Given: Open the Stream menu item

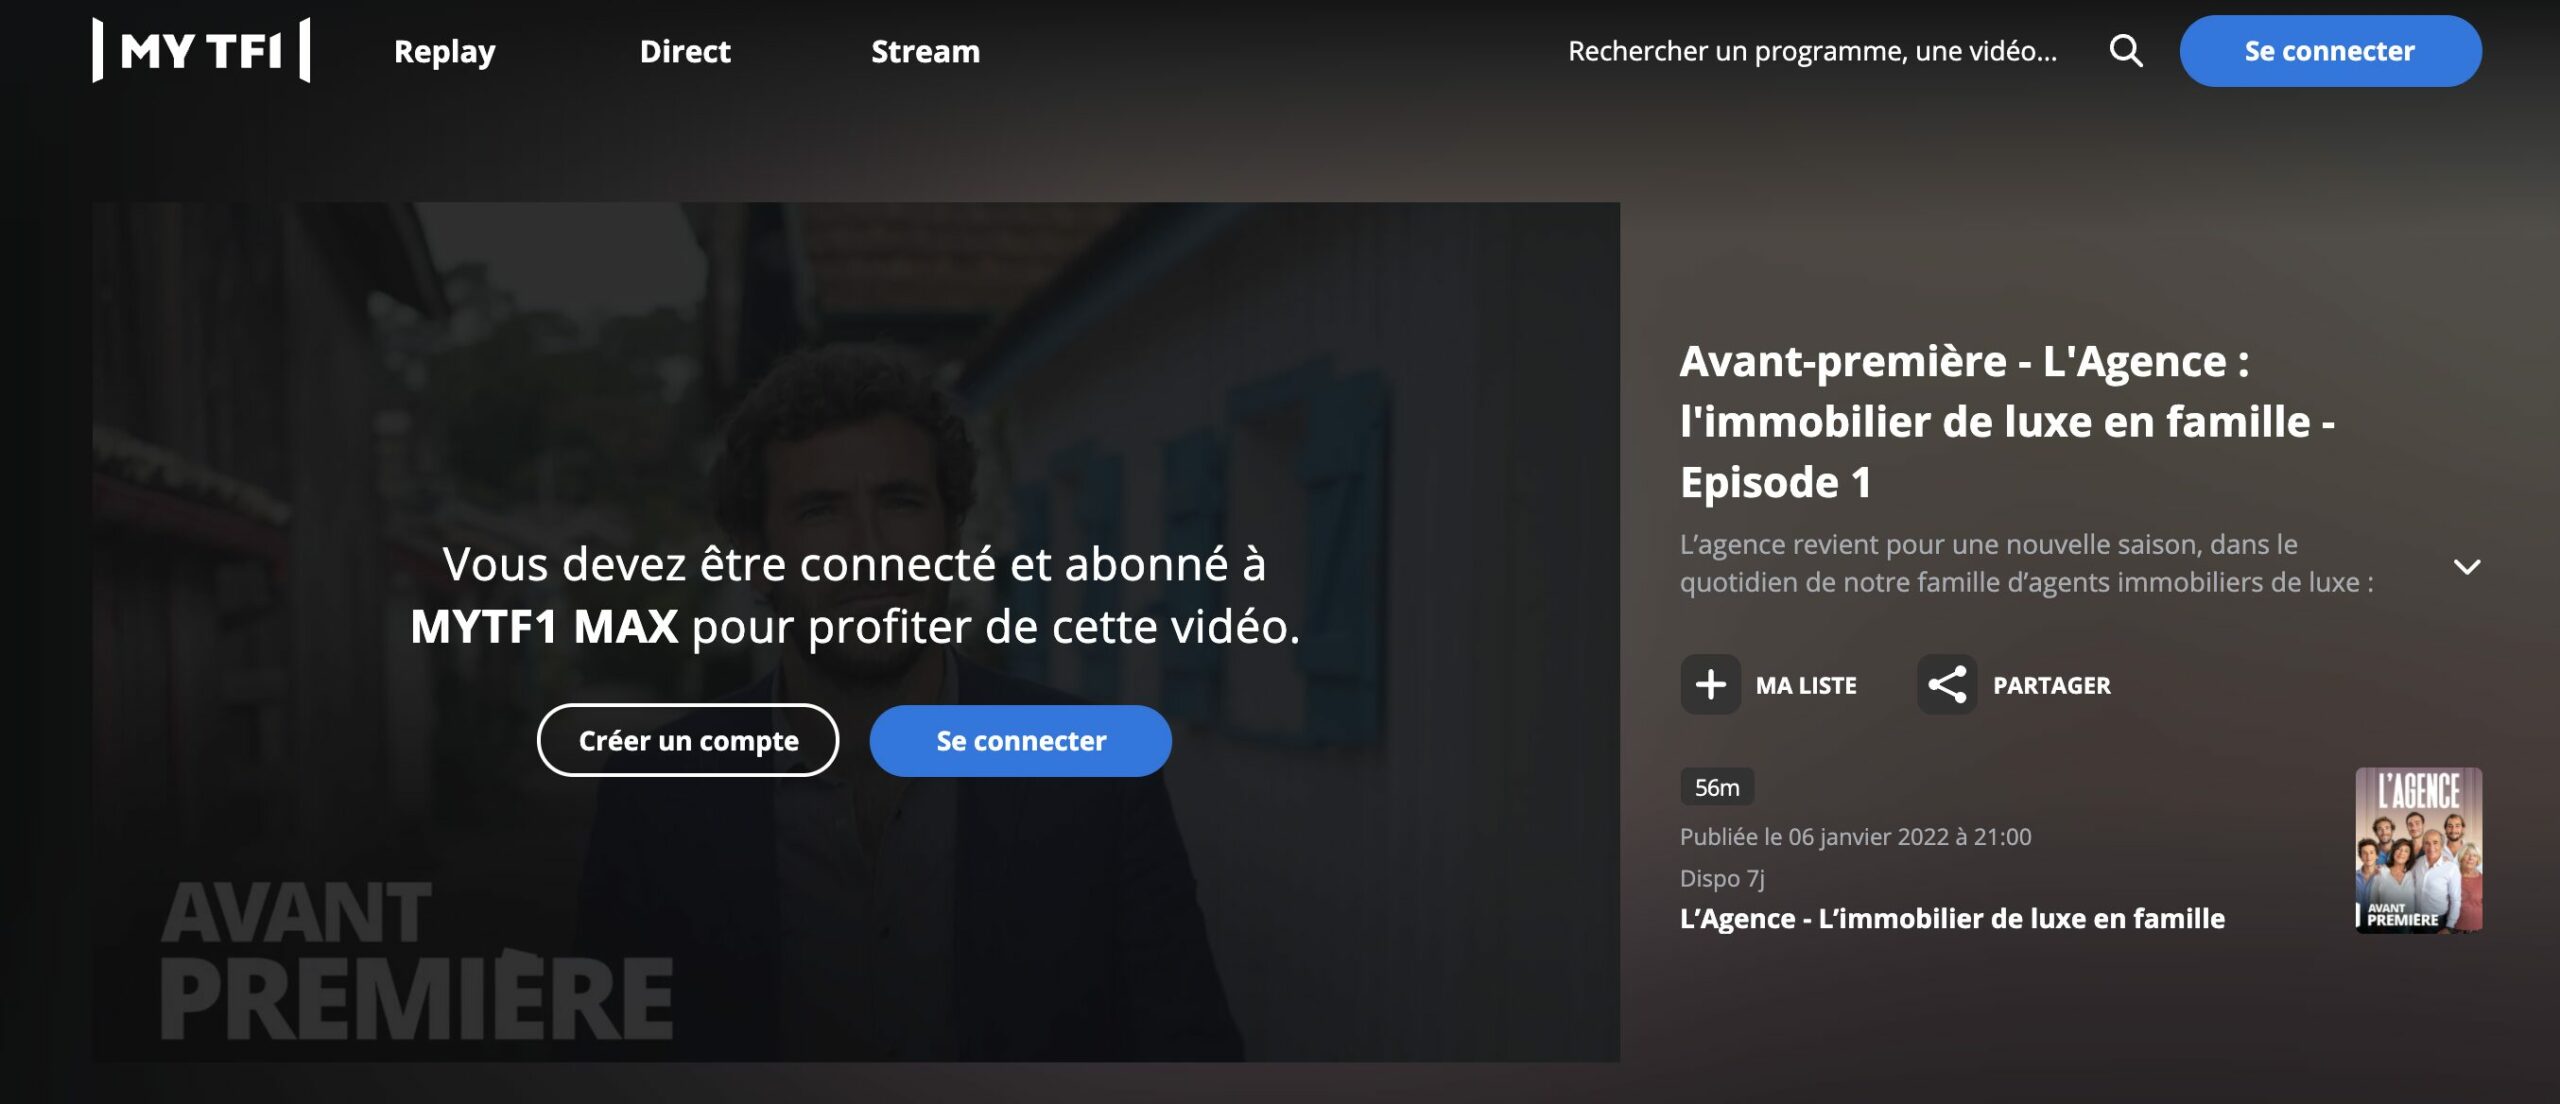Looking at the screenshot, I should (925, 51).
